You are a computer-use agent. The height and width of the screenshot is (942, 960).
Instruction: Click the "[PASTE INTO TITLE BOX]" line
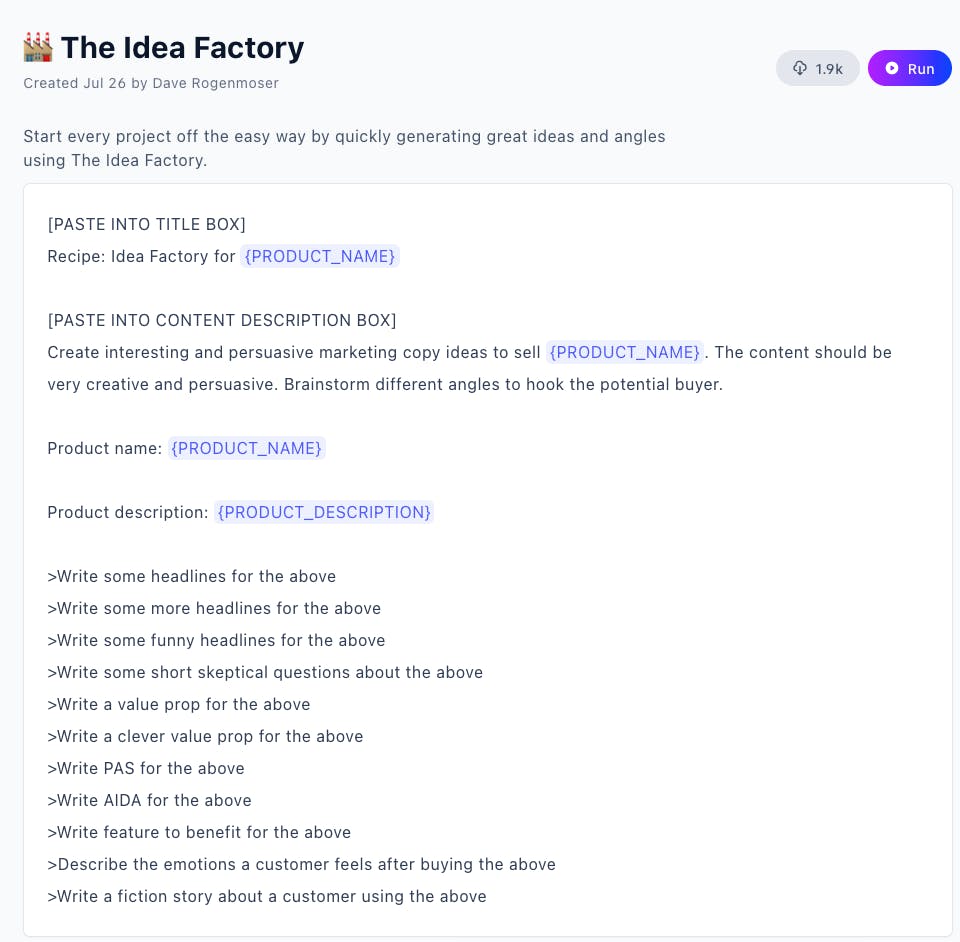(x=146, y=225)
